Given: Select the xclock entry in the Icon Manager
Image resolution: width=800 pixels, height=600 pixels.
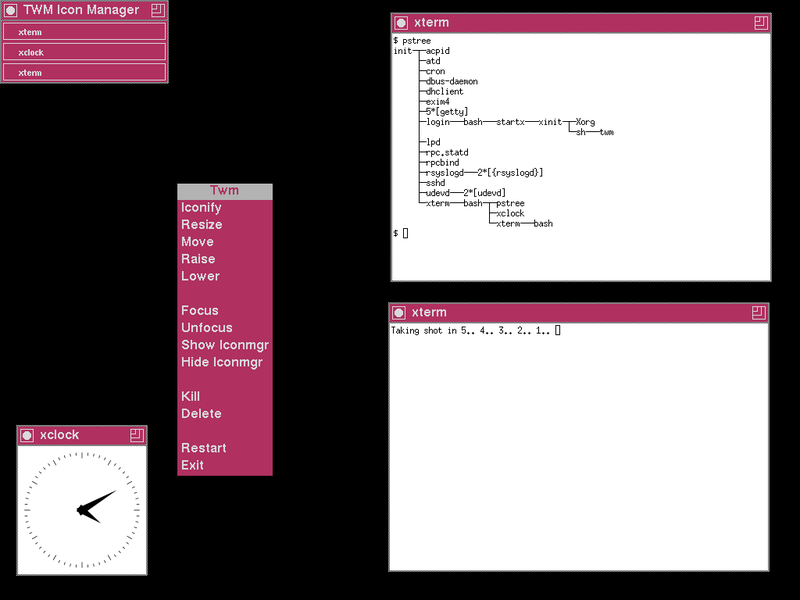Looking at the screenshot, I should click(84, 51).
